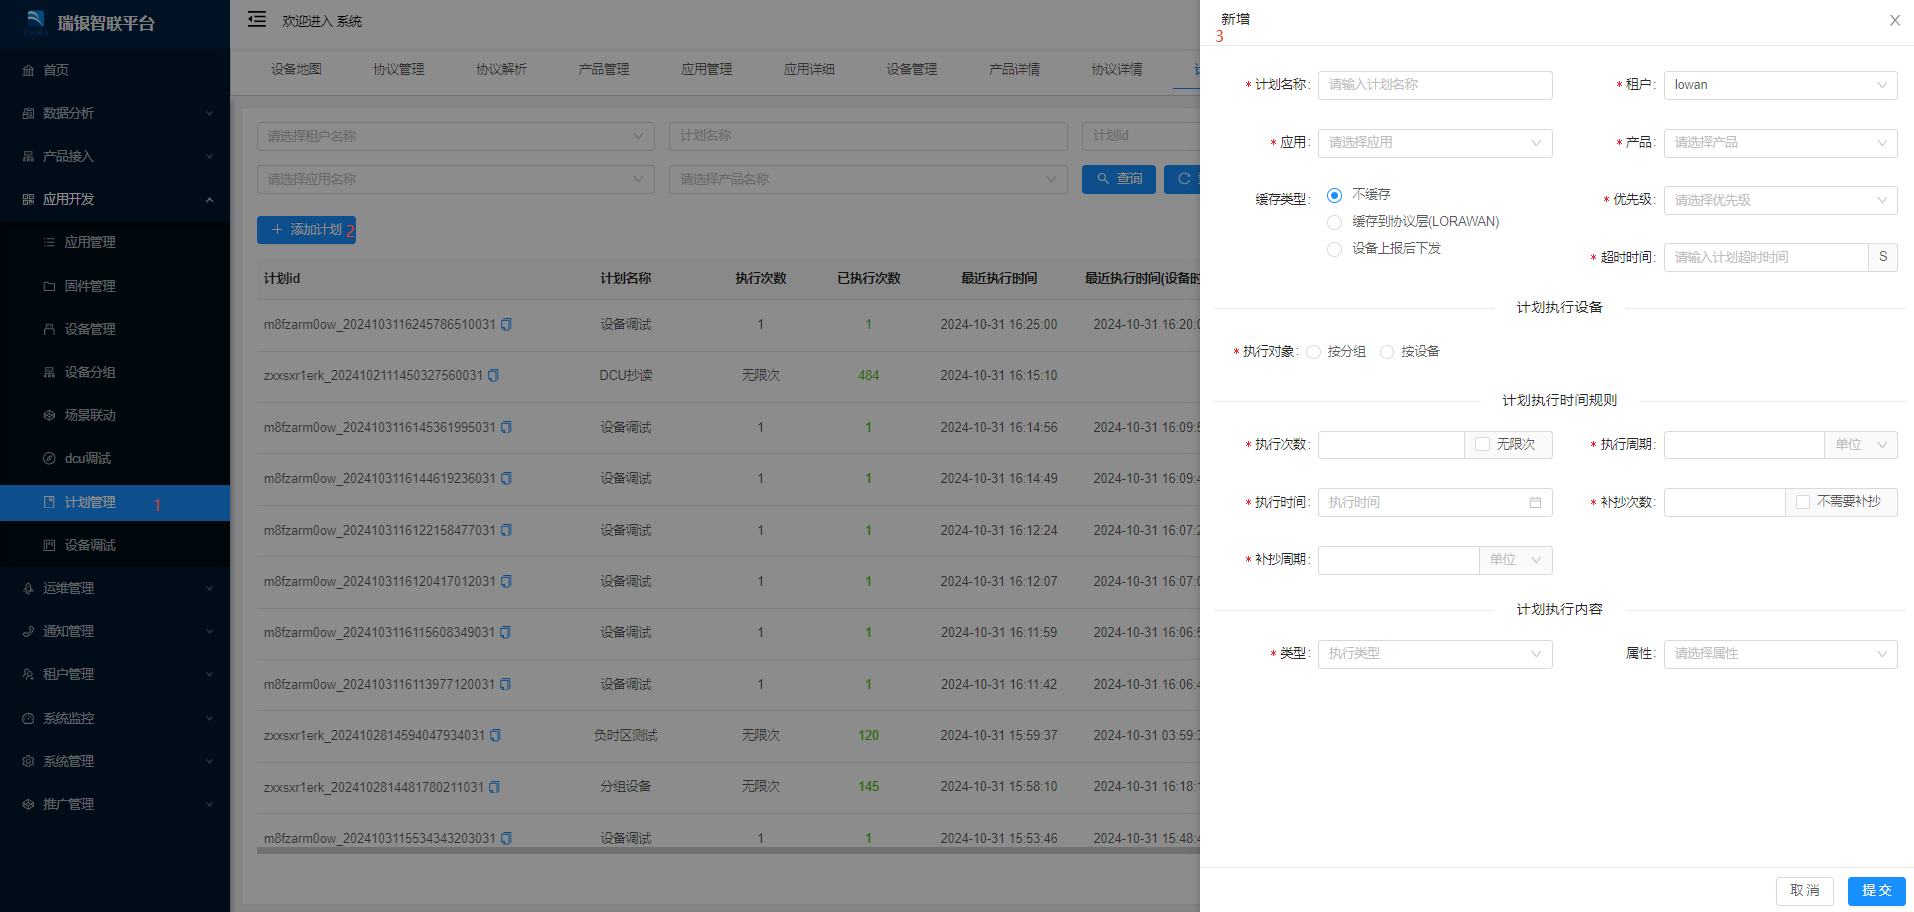Open the 请选择租户名称 filter dropdown
This screenshot has height=912, width=1914.
click(x=455, y=136)
